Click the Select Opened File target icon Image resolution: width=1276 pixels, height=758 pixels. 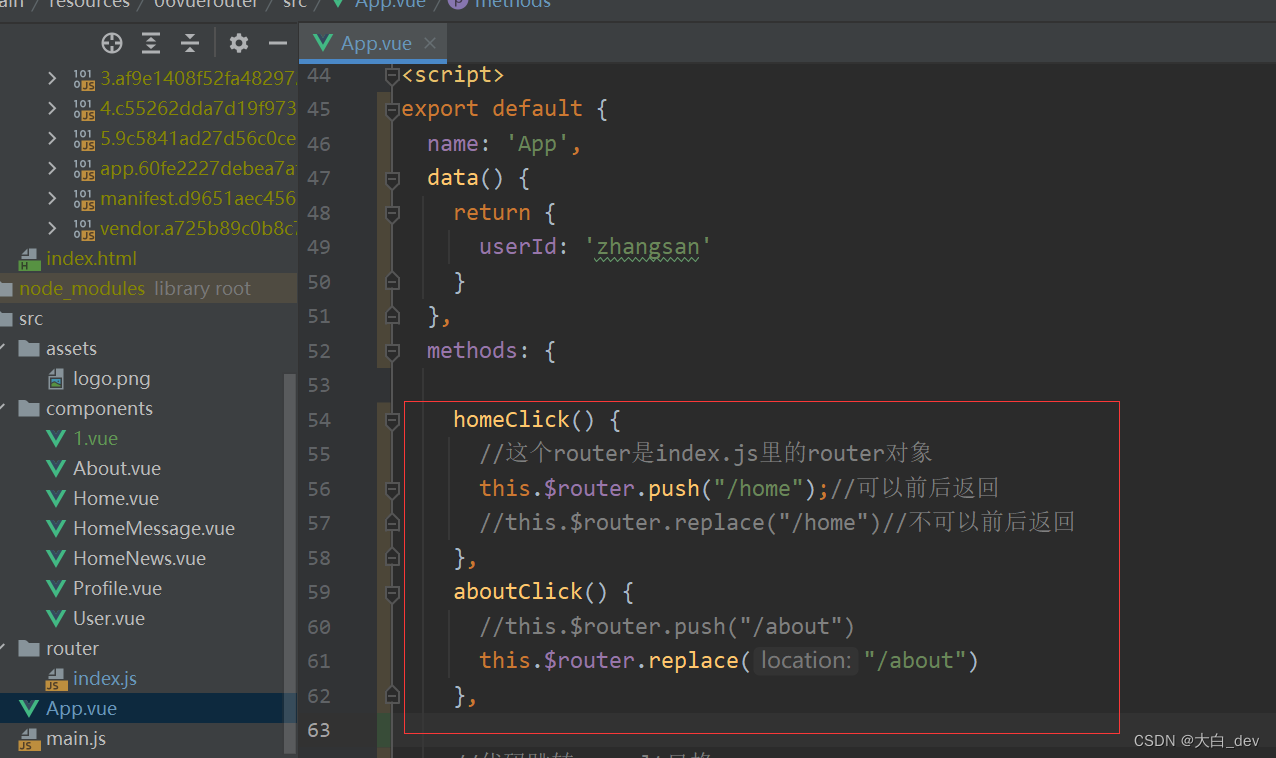(111, 43)
